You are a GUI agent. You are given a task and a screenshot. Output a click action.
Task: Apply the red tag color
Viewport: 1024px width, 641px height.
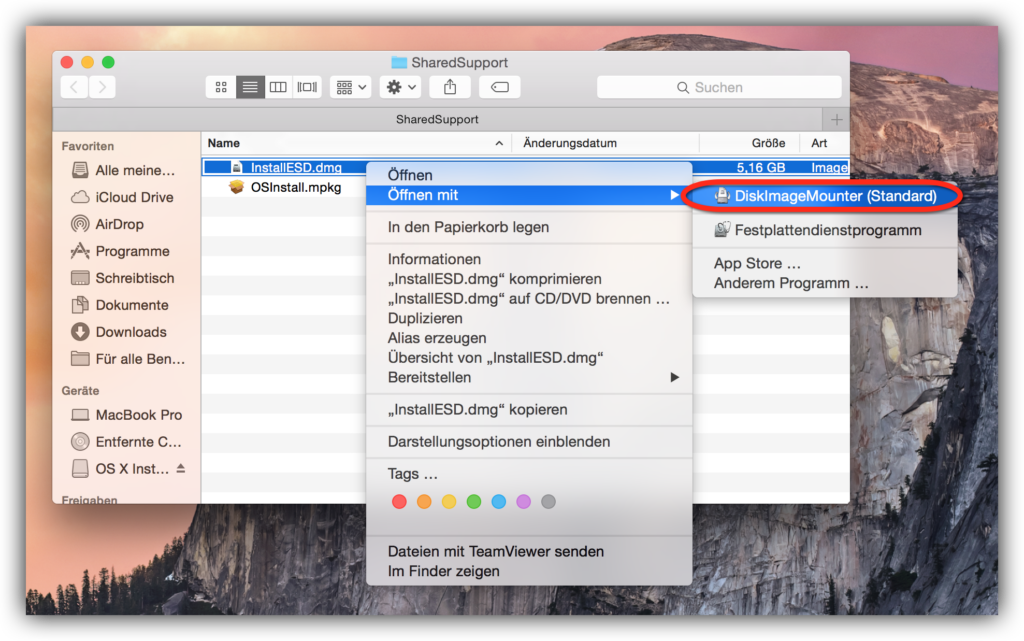point(399,501)
